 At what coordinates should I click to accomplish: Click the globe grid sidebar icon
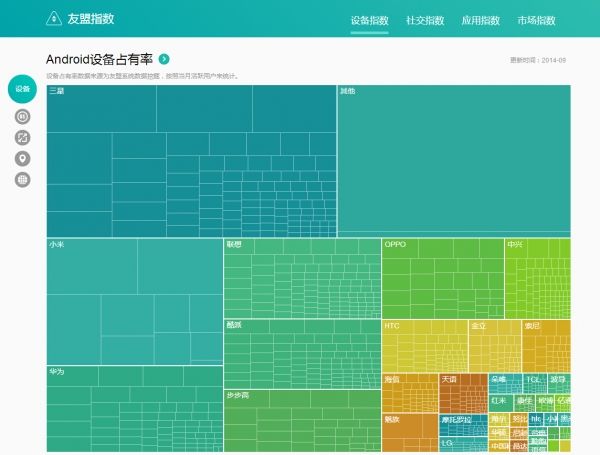pos(22,179)
